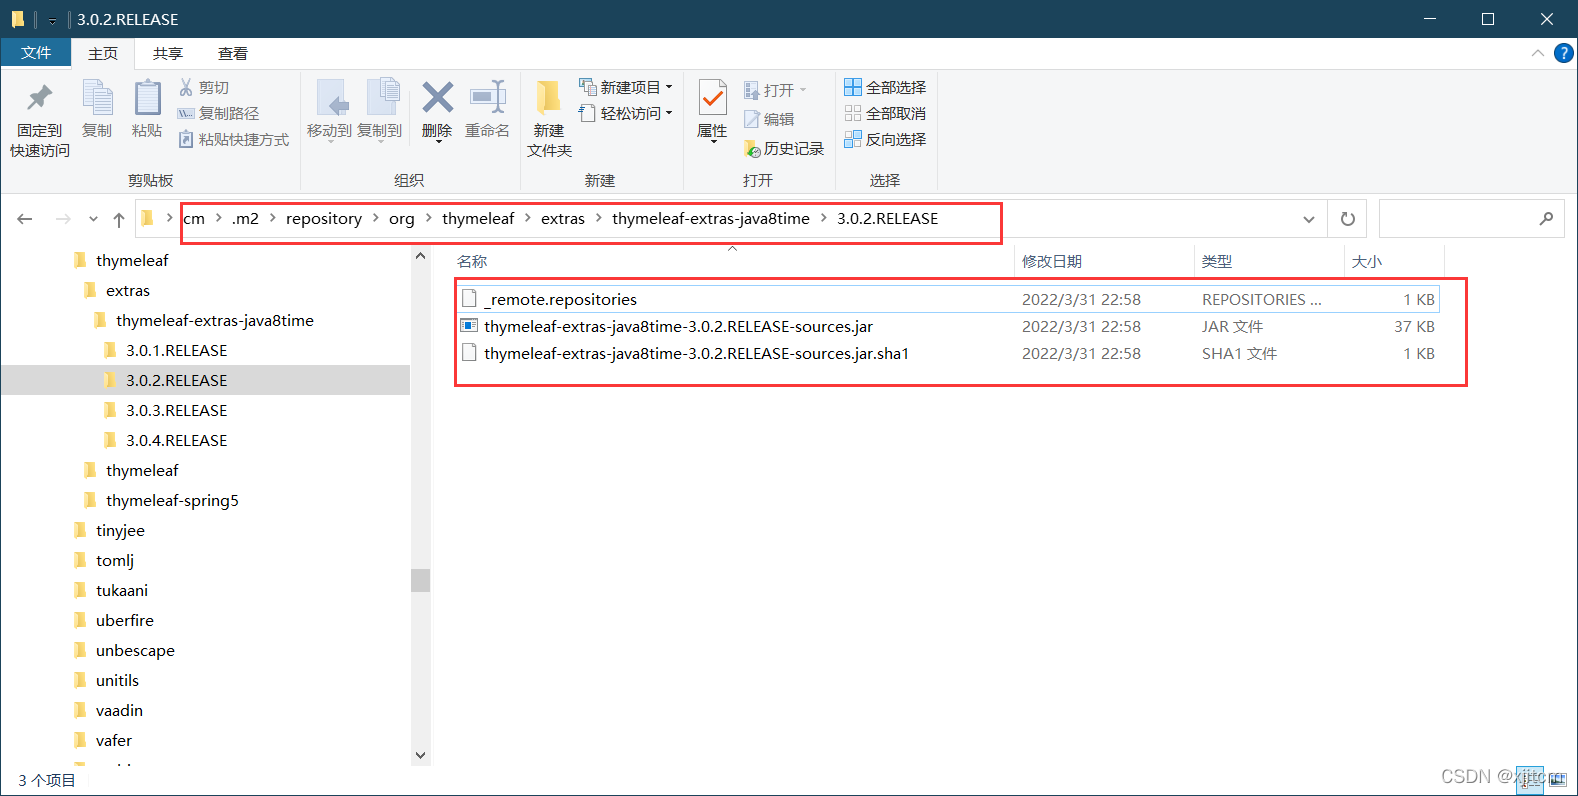Open the ribbon Help question mark
Viewport: 1578px width, 796px height.
pyautogui.click(x=1563, y=53)
